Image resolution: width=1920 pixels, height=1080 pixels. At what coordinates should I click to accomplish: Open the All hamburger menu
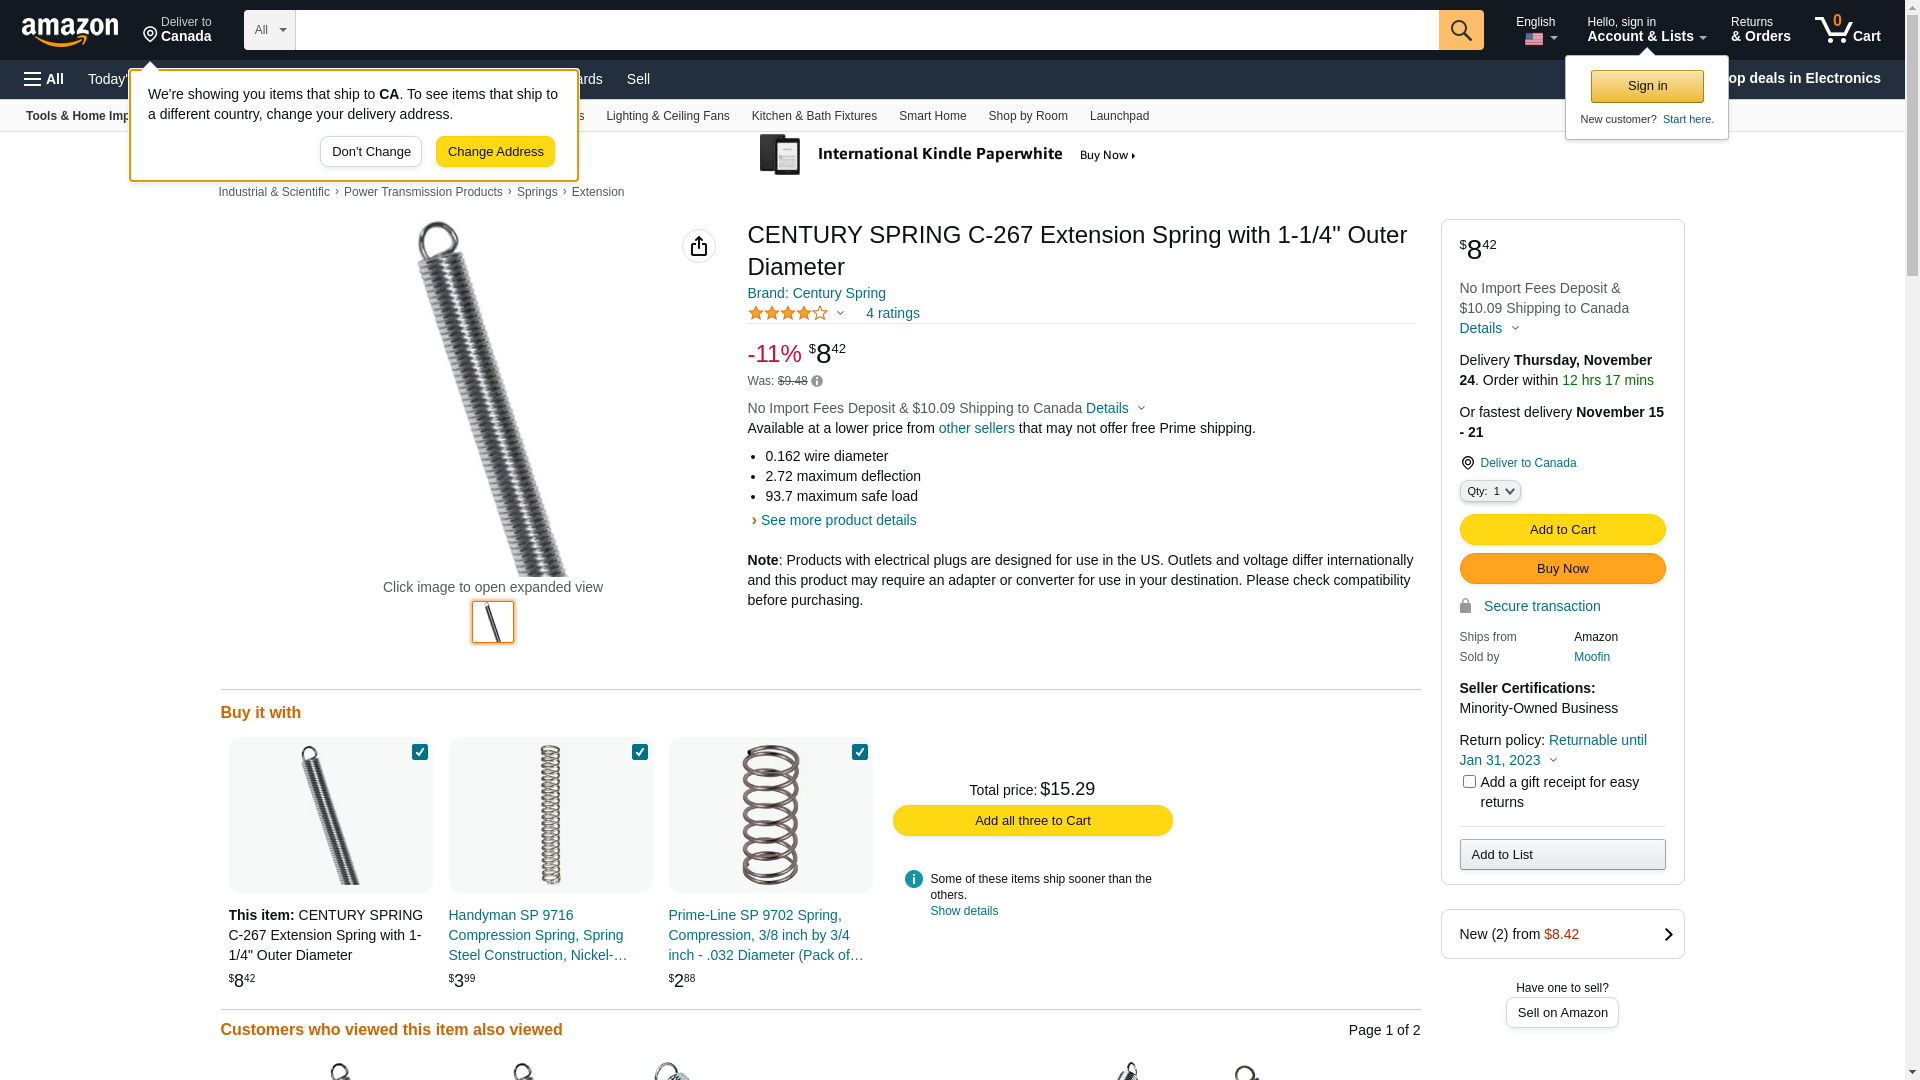point(44,79)
